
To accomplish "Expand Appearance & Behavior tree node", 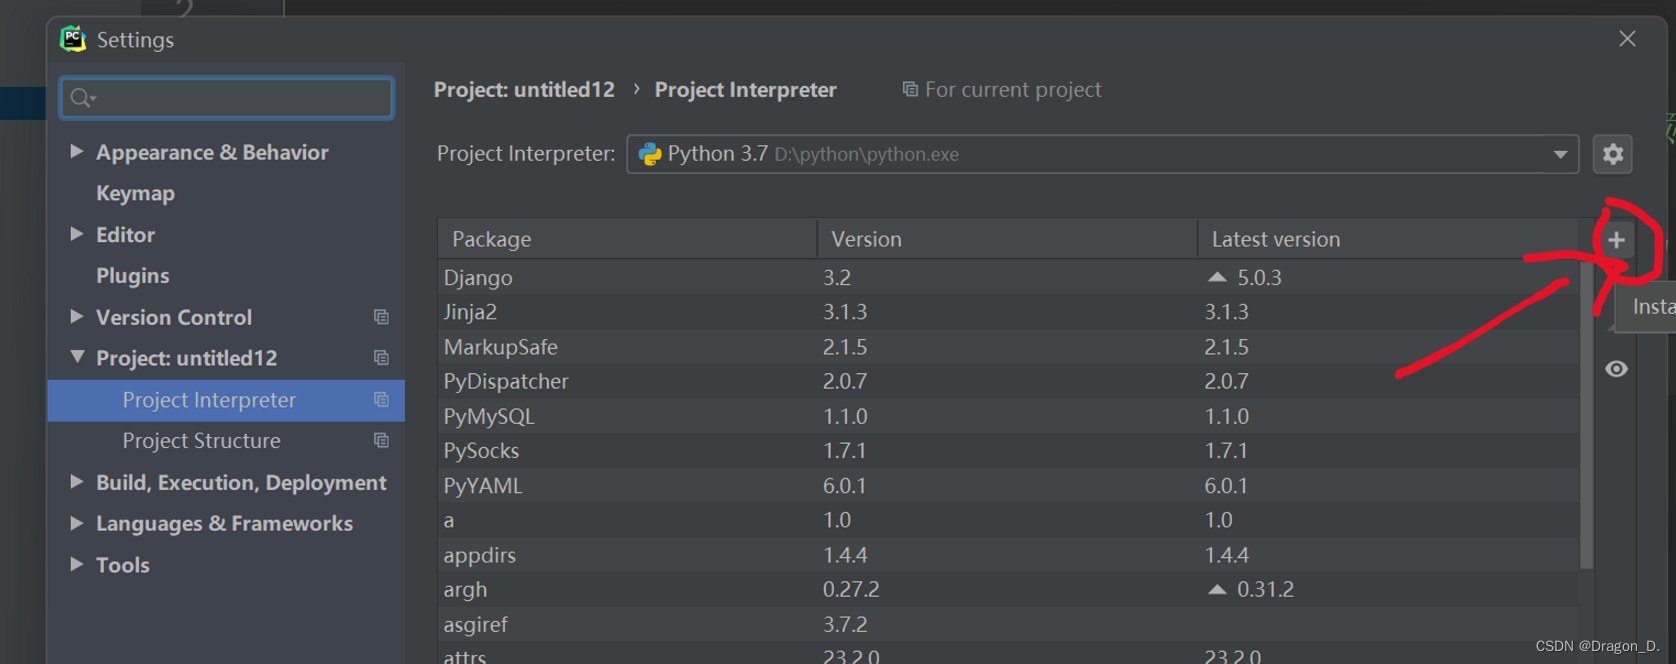I will pos(76,151).
